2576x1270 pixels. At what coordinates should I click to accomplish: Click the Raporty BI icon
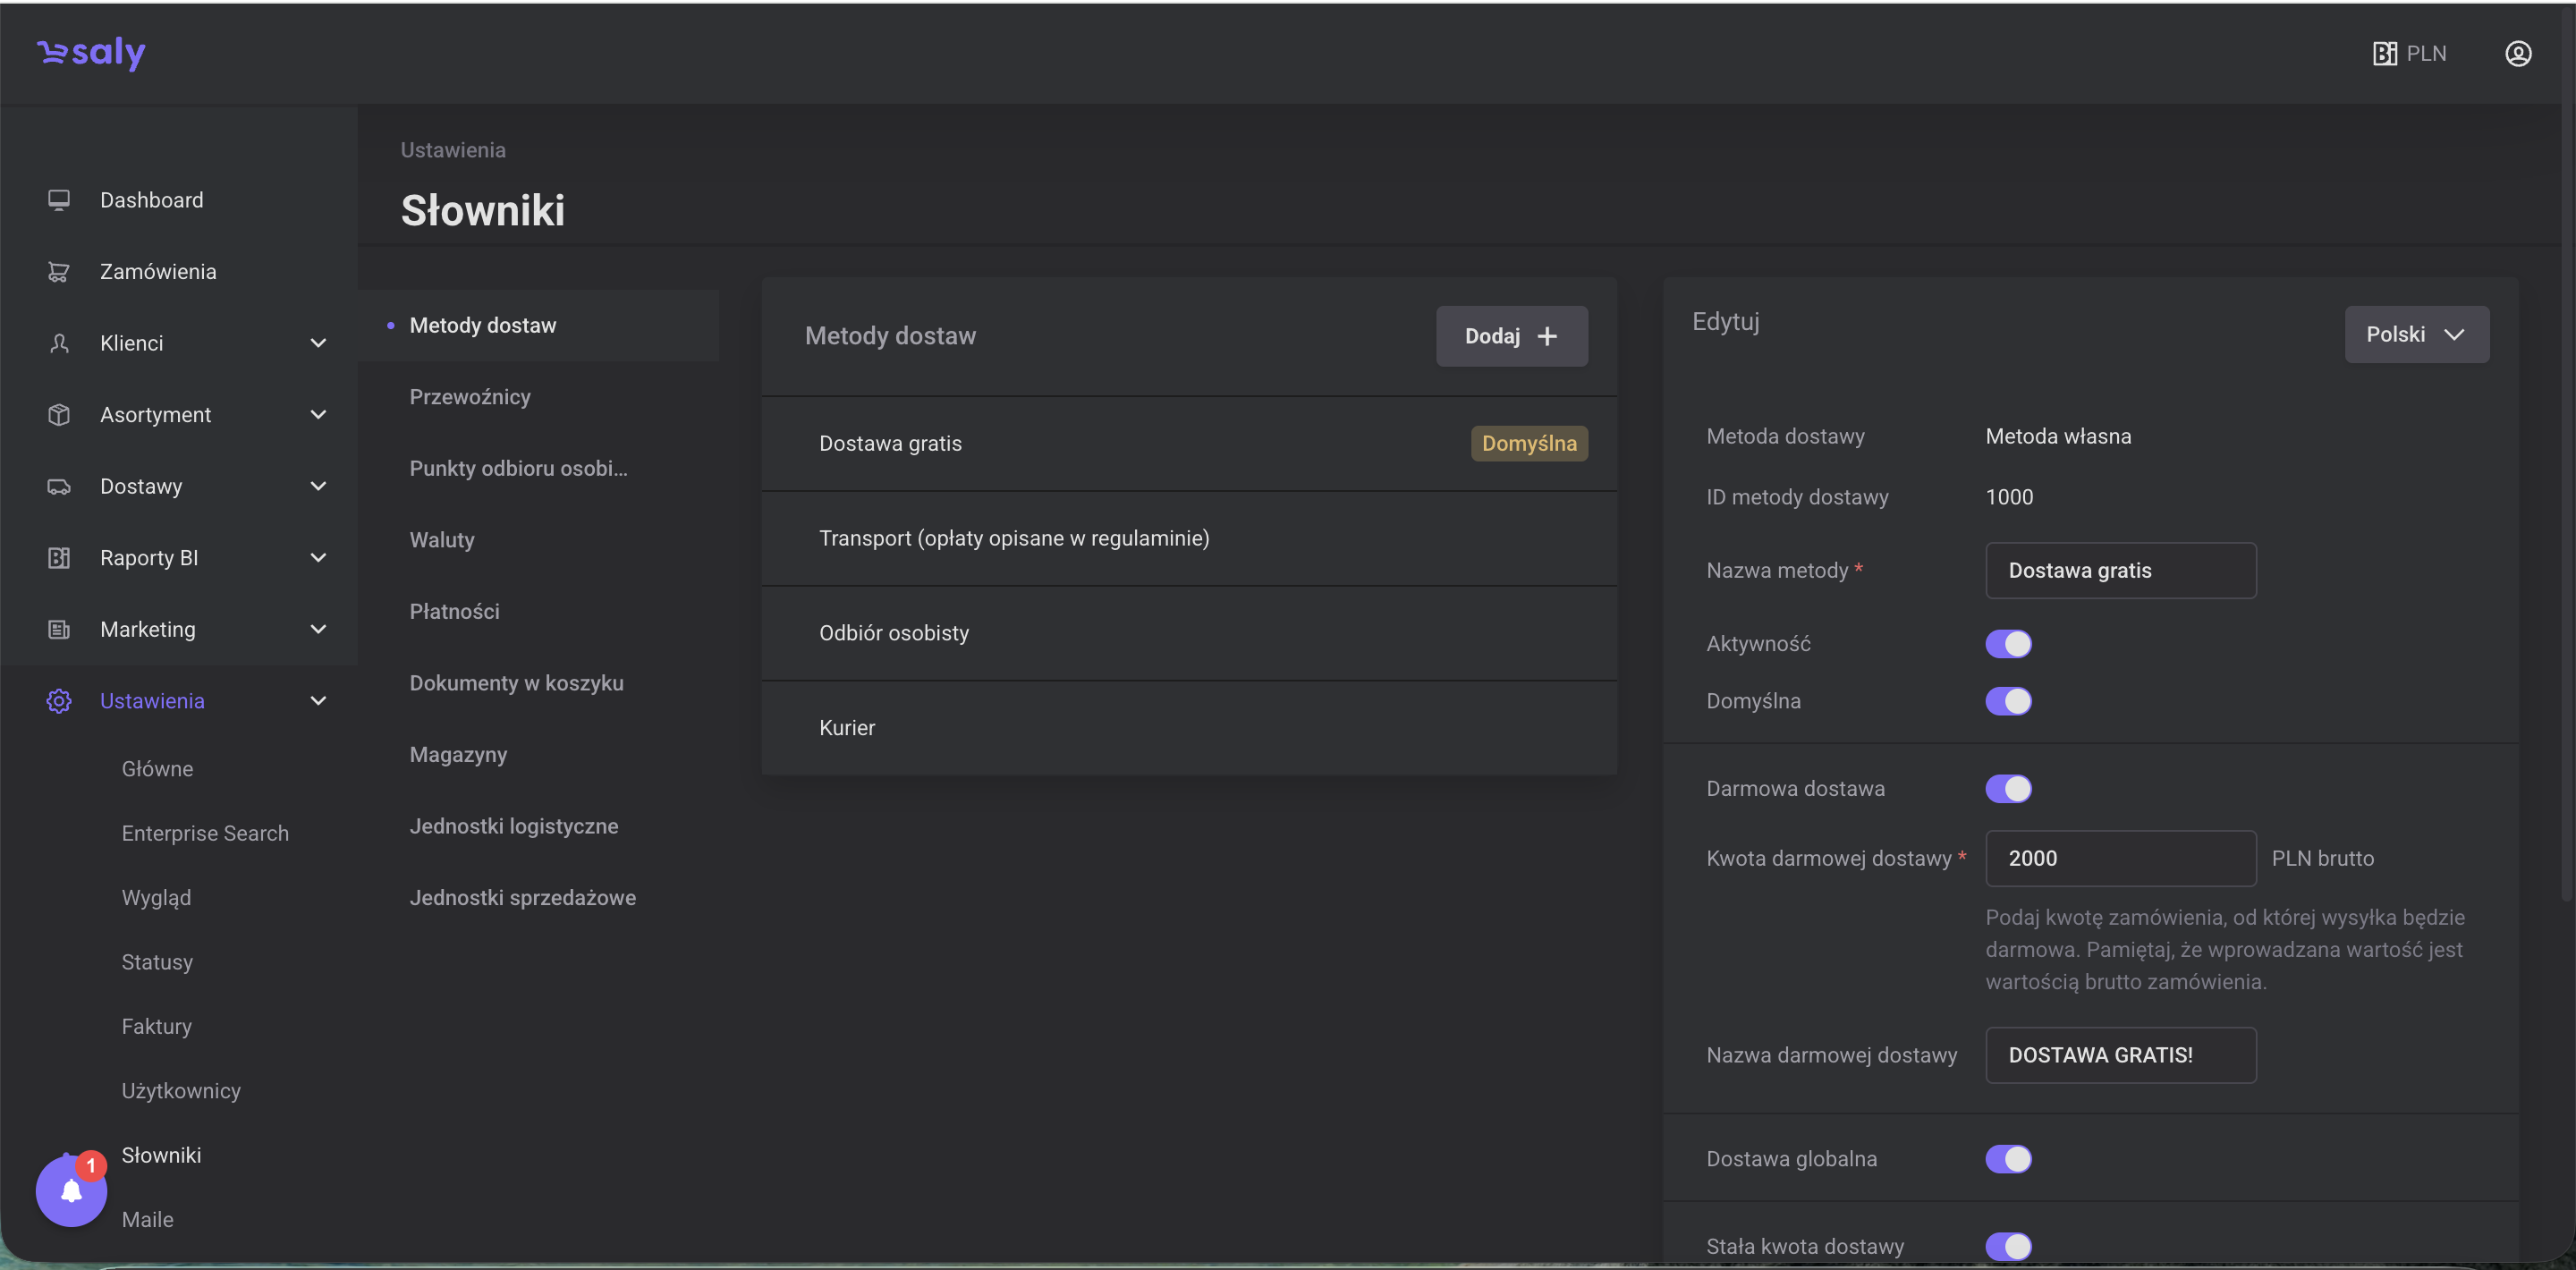point(59,557)
